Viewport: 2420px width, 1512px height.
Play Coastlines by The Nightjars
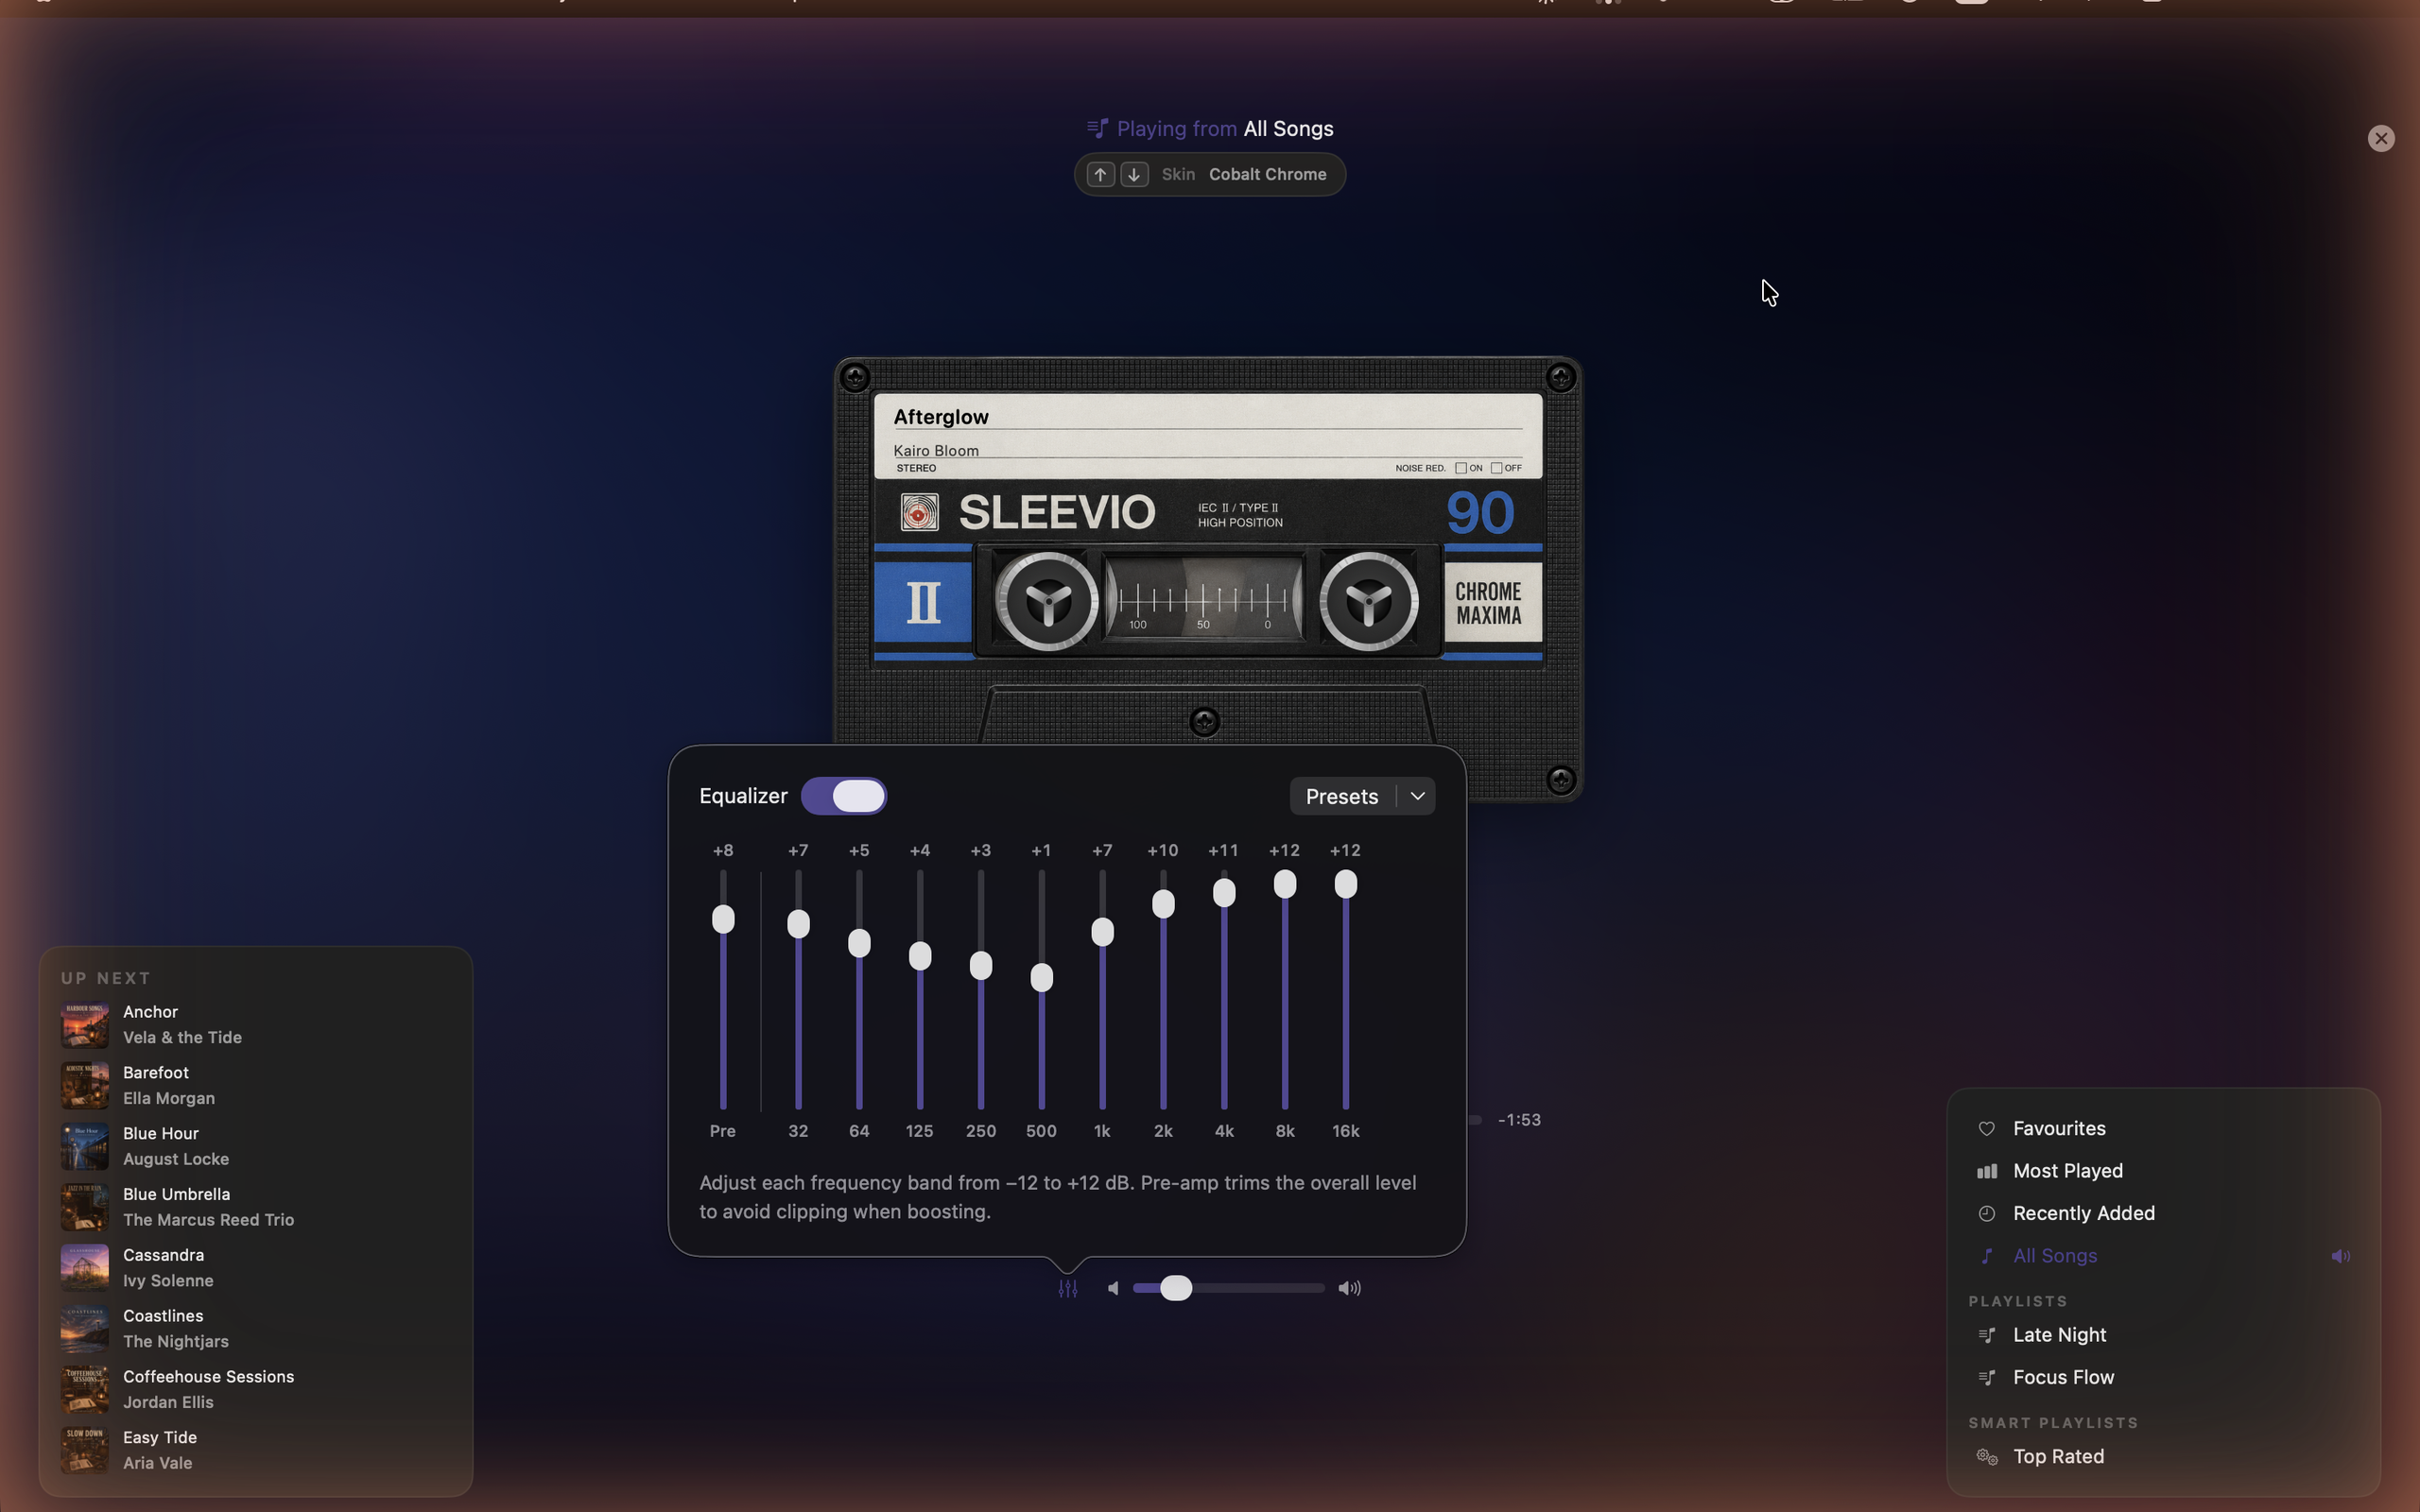(256, 1329)
